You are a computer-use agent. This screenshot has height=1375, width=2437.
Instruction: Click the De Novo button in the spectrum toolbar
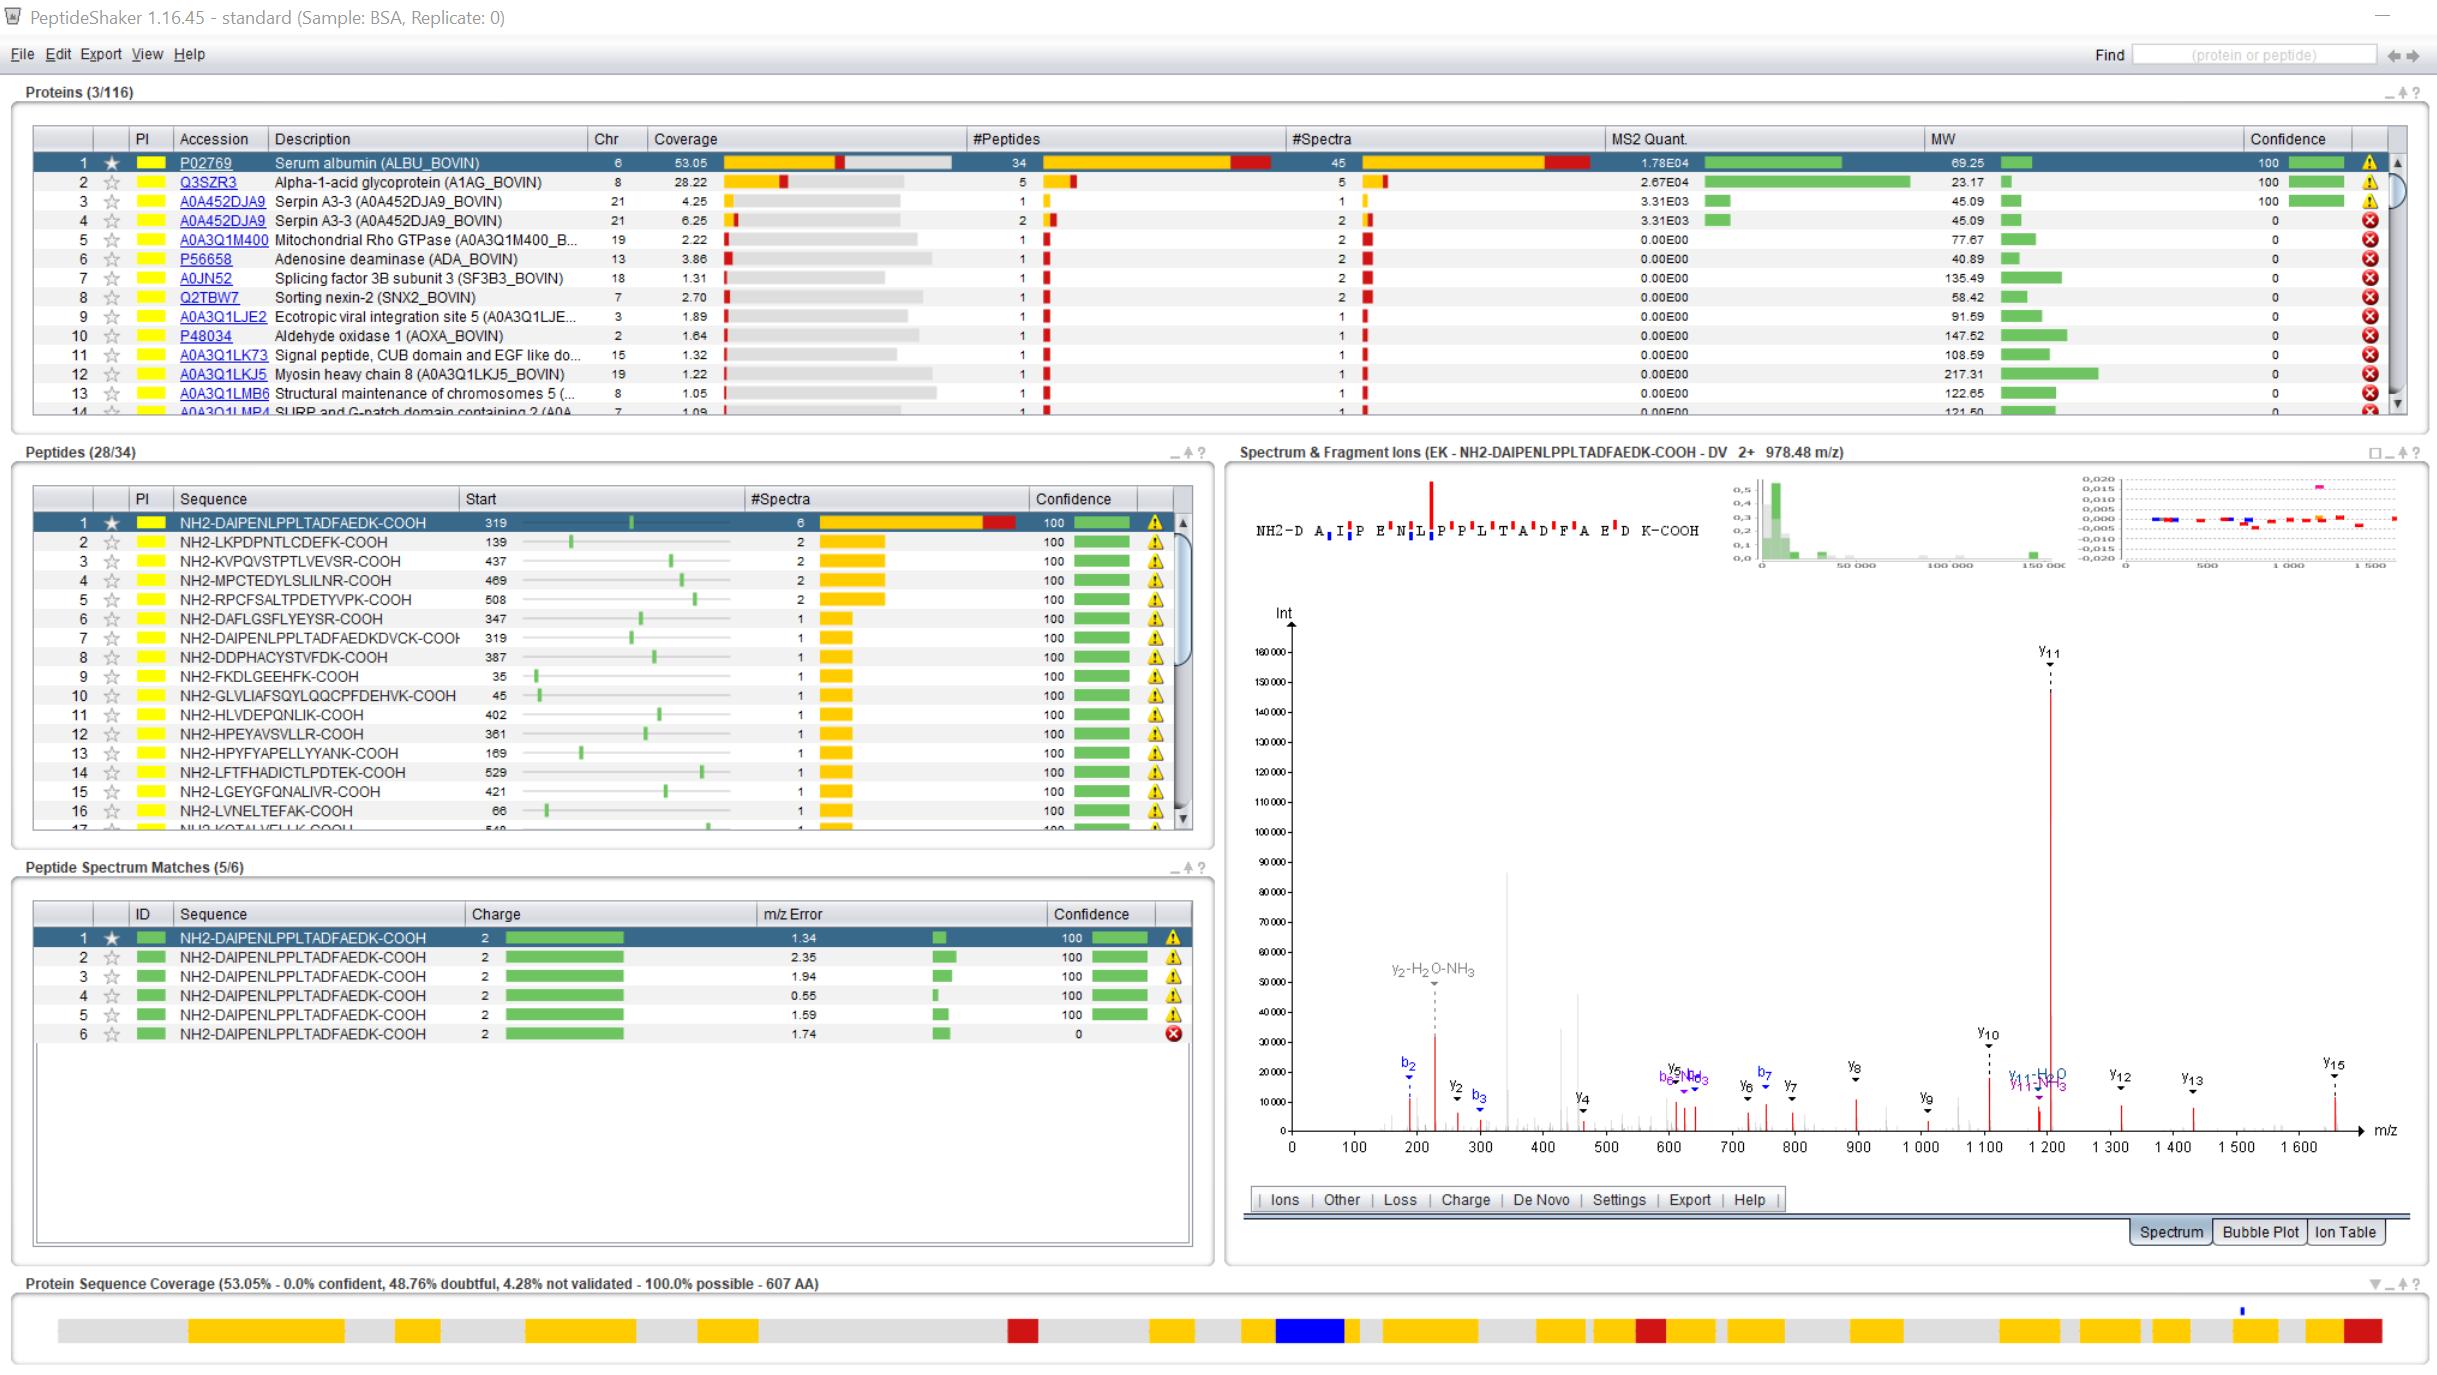tap(1541, 1199)
